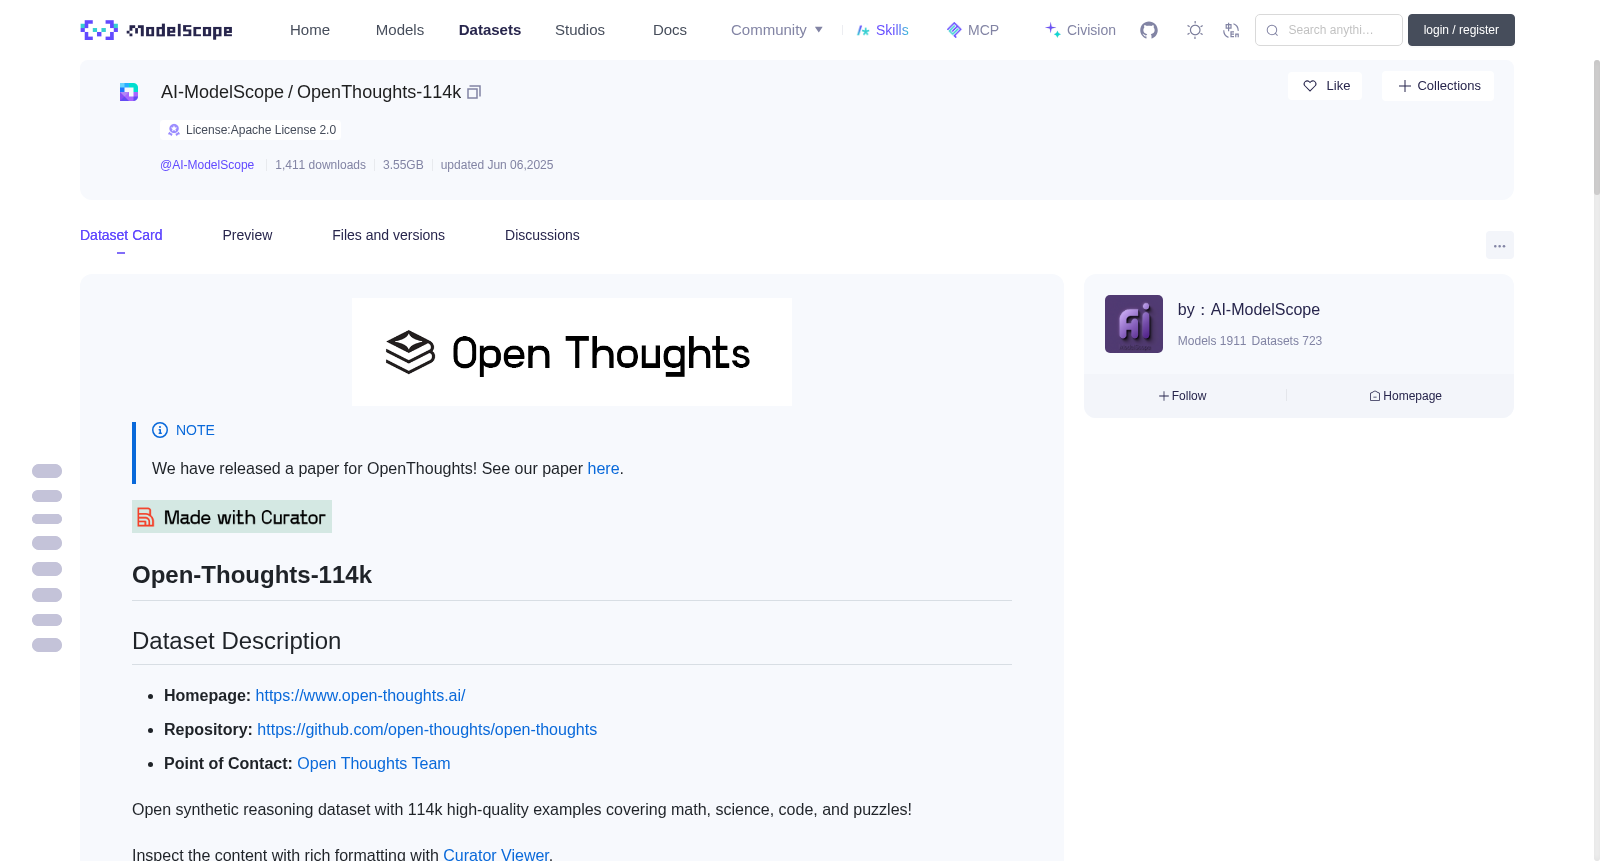Go to the Home page
Viewport: 1600px width, 861px height.
click(x=310, y=30)
